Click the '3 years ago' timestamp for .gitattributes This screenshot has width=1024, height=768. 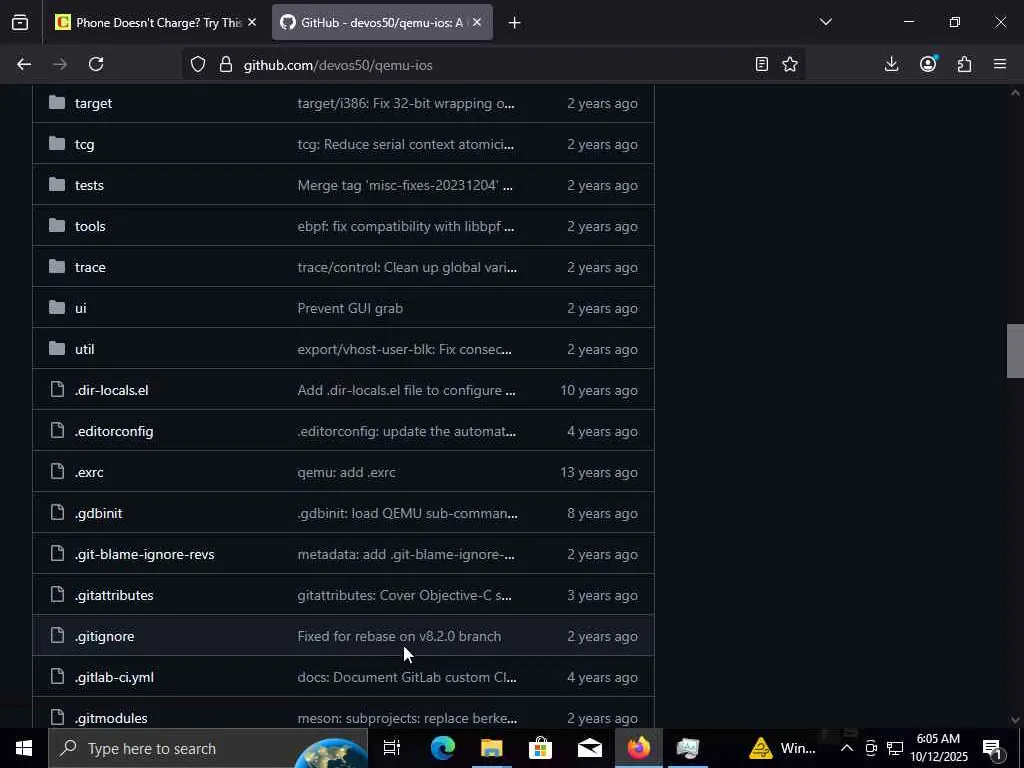click(x=602, y=595)
